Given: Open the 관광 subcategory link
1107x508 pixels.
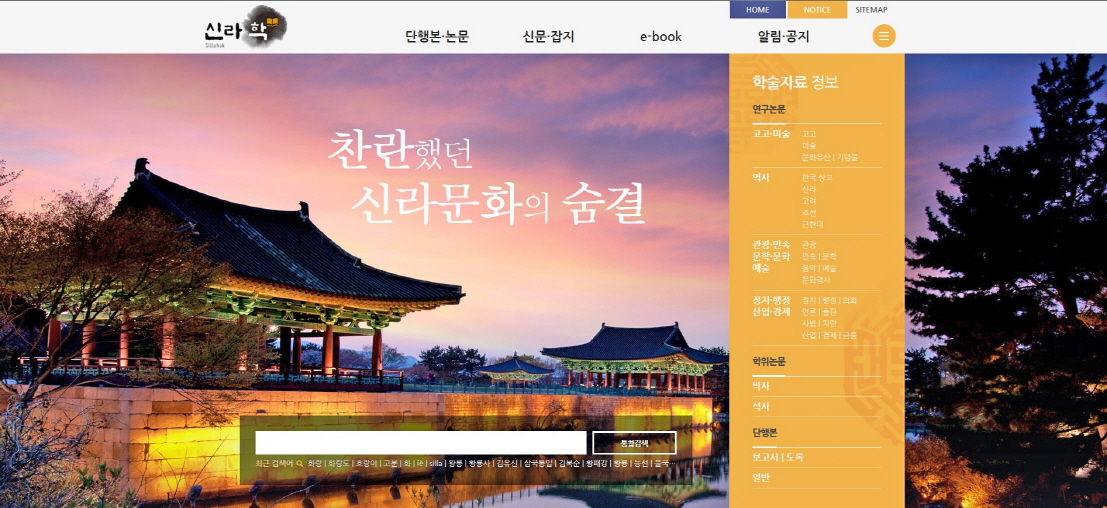Looking at the screenshot, I should (x=809, y=244).
